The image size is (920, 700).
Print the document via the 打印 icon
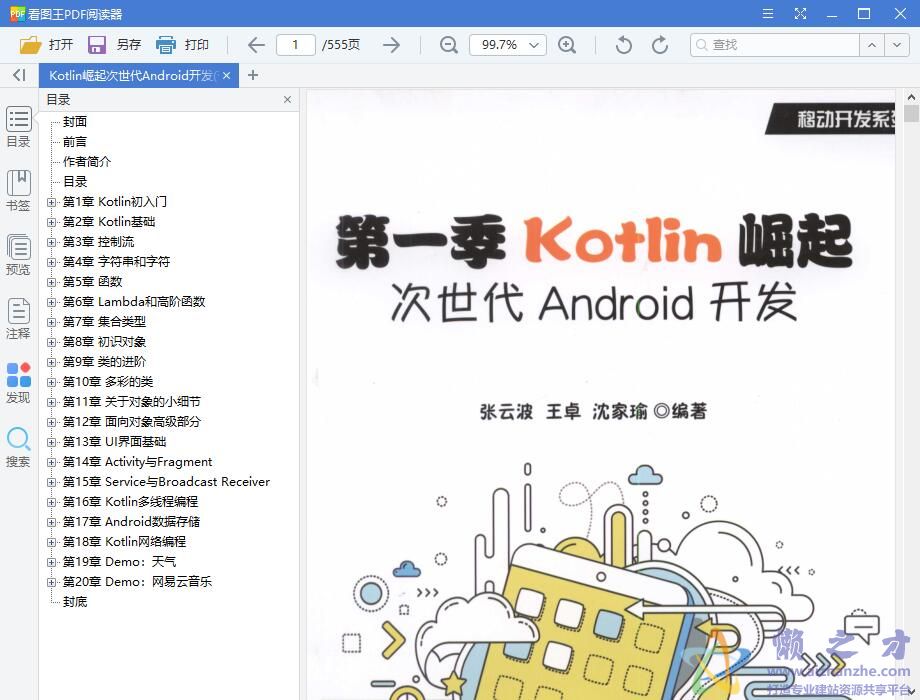click(165, 45)
